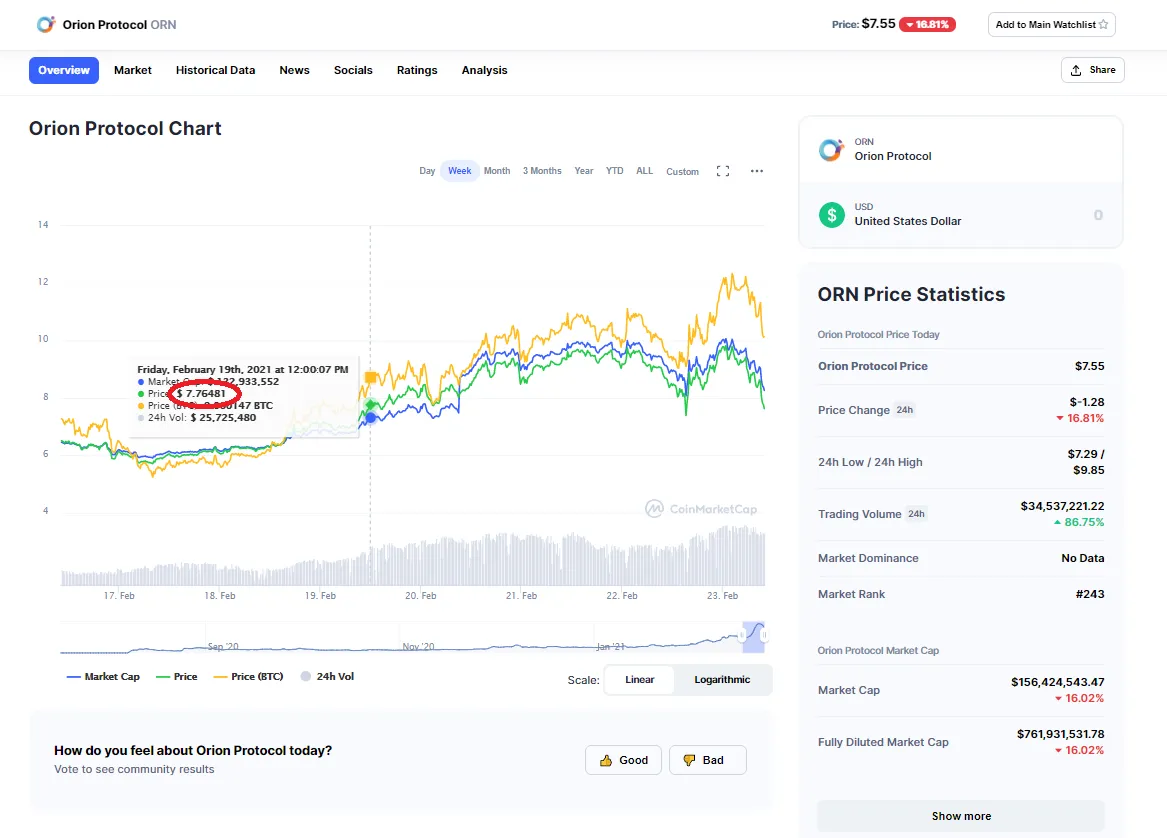Click the Market Rank #243 value
The height and width of the screenshot is (838, 1167).
pyautogui.click(x=1090, y=594)
